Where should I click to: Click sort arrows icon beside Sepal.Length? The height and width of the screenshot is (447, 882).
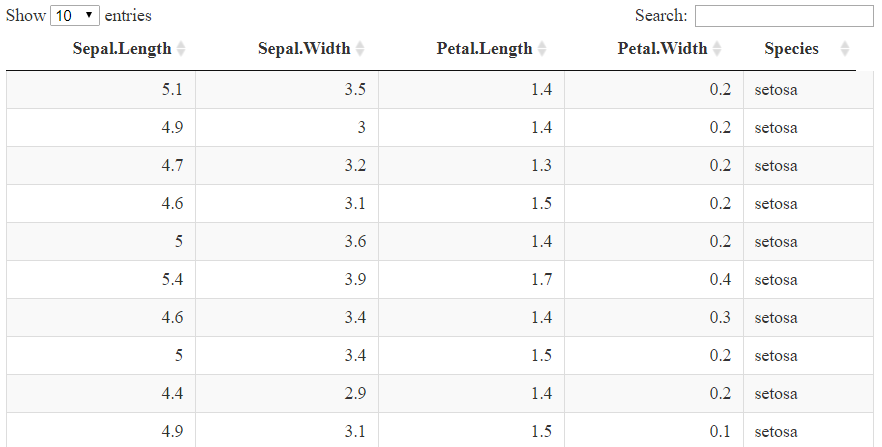181,49
